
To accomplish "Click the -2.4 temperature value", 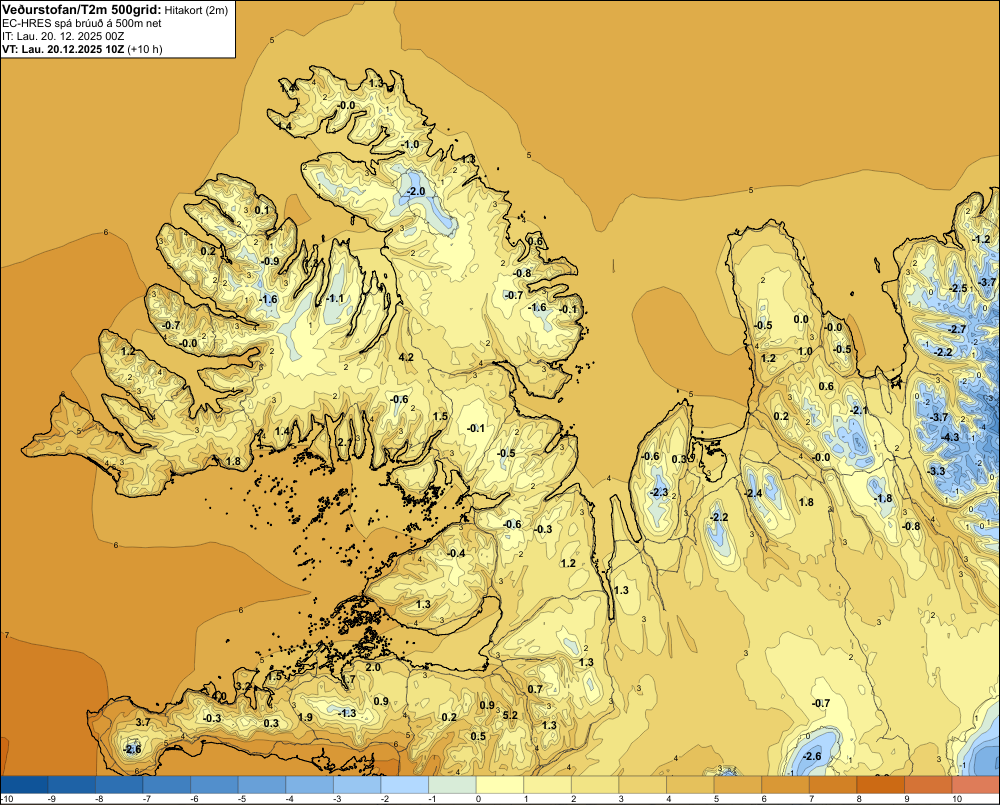I will [753, 494].
